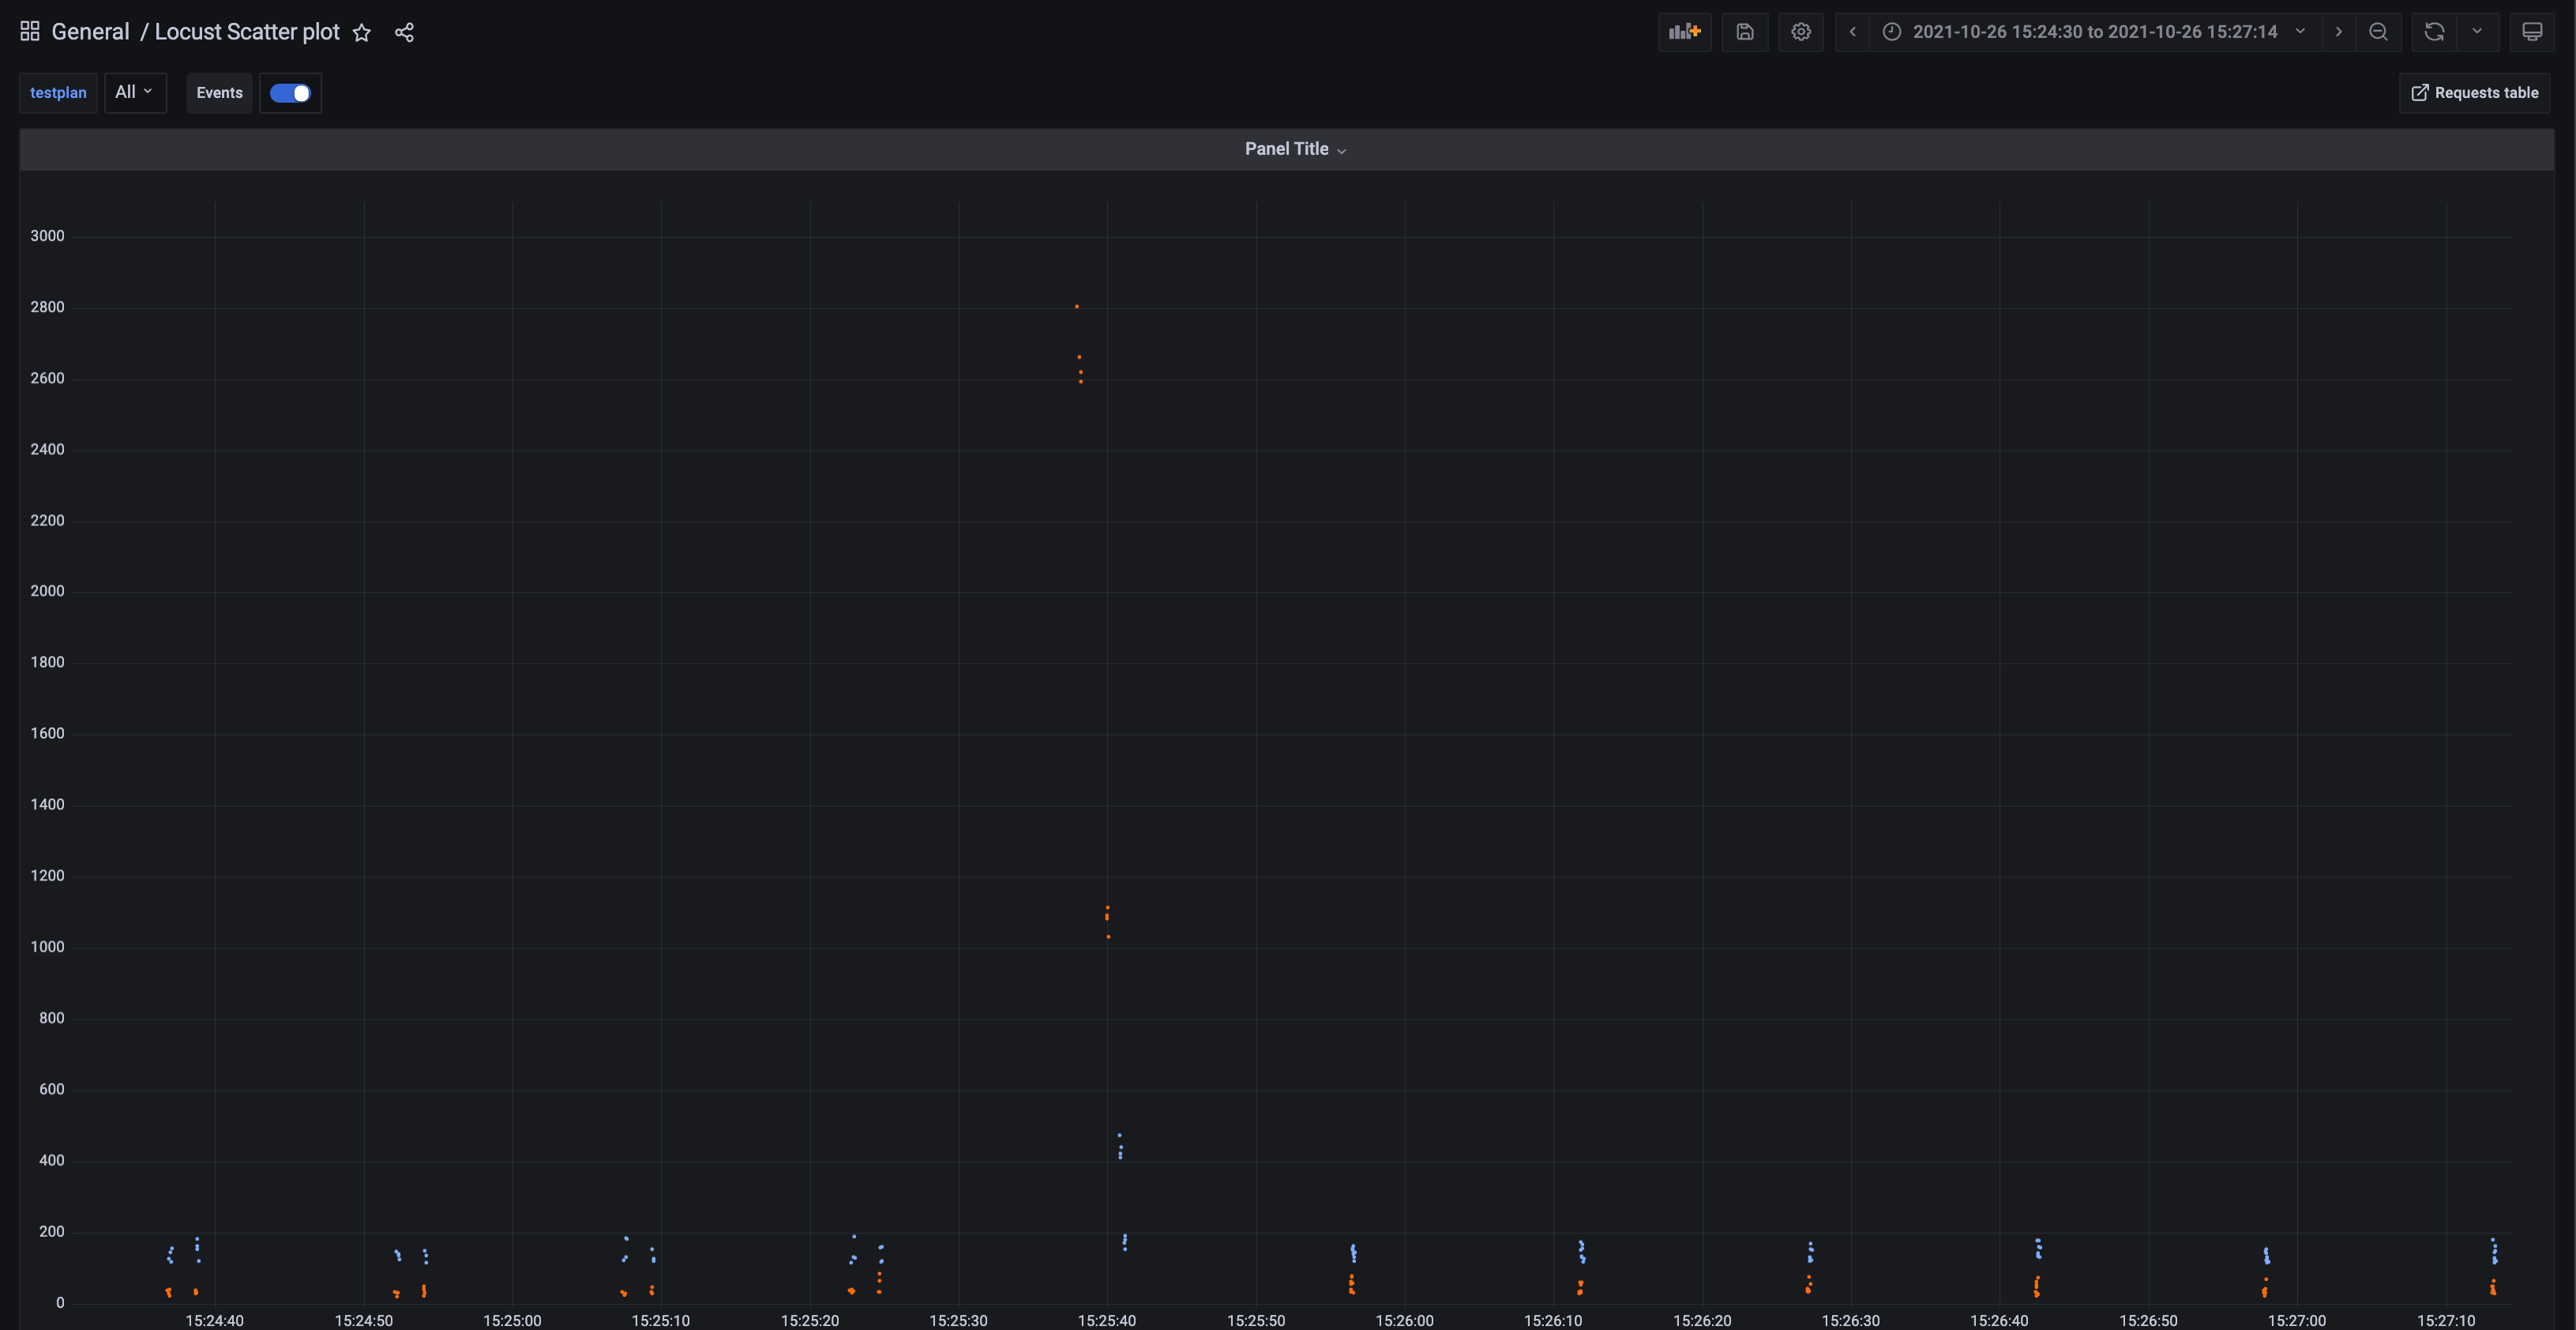Star the Locust Scatter plot dashboard
Image resolution: width=2576 pixels, height=1330 pixels.
pyautogui.click(x=362, y=33)
